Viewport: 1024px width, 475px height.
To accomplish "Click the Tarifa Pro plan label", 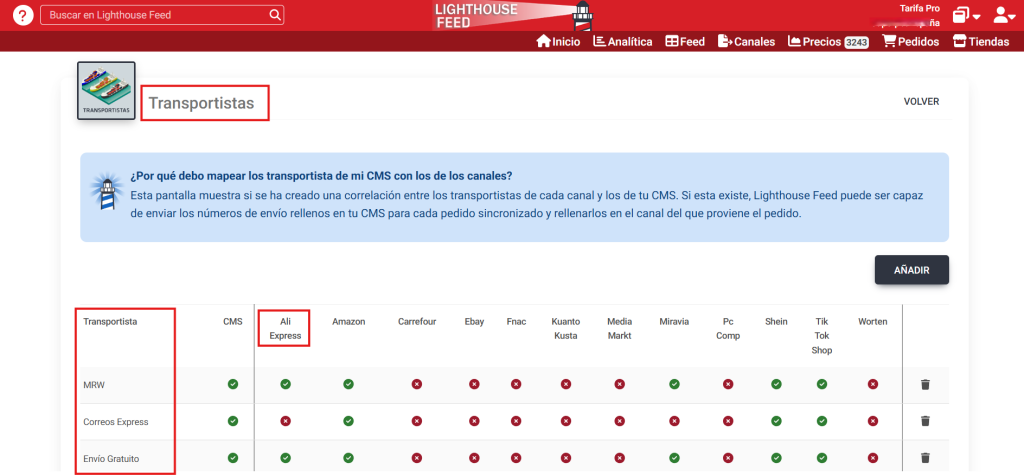I will click(920, 8).
